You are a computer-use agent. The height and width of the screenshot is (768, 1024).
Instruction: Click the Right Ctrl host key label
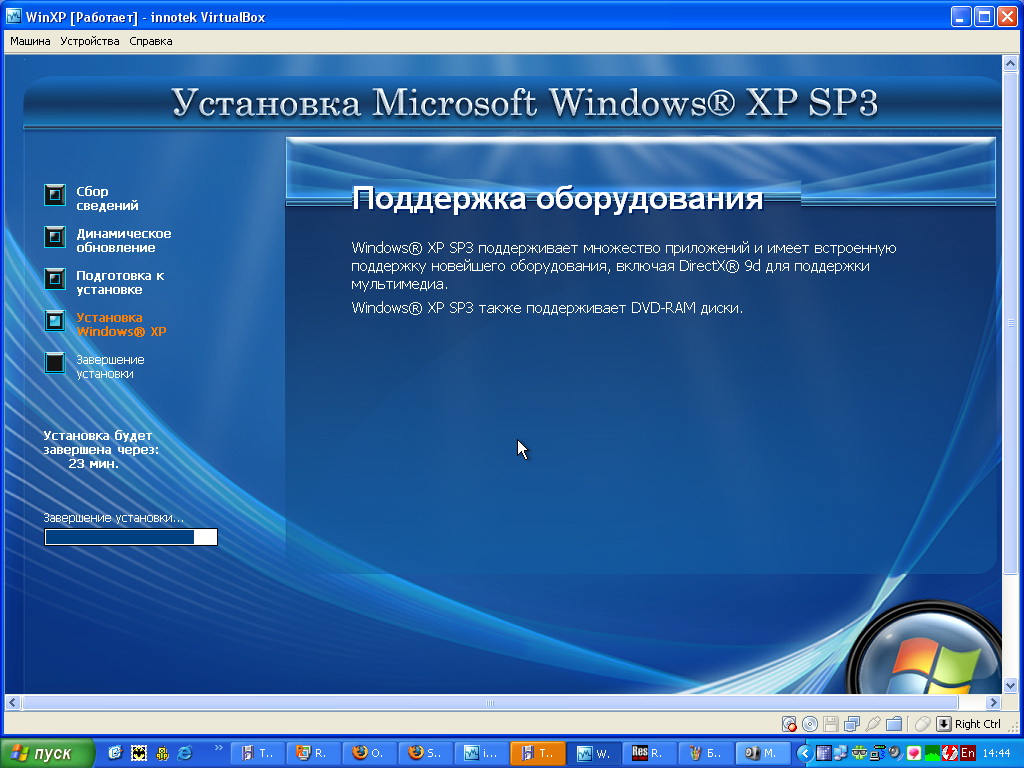click(x=978, y=724)
